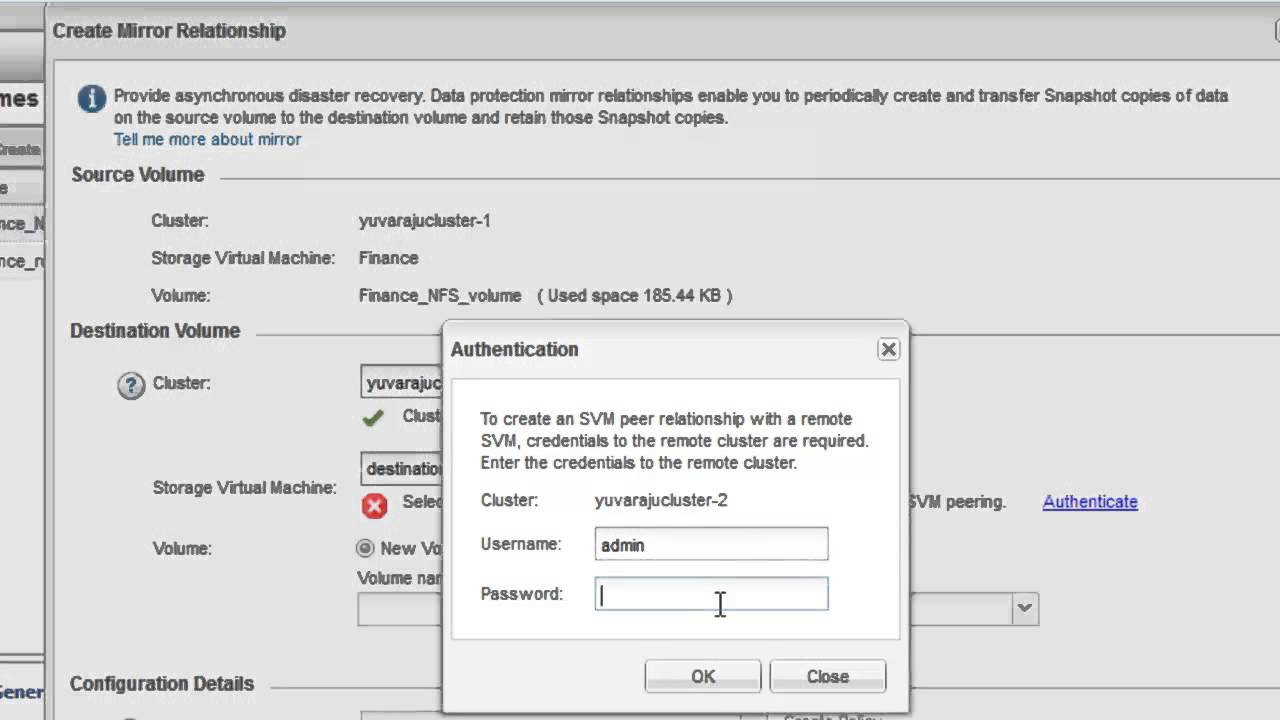The width and height of the screenshot is (1280, 720).
Task: Open the Authenticate link
Action: pos(1090,502)
